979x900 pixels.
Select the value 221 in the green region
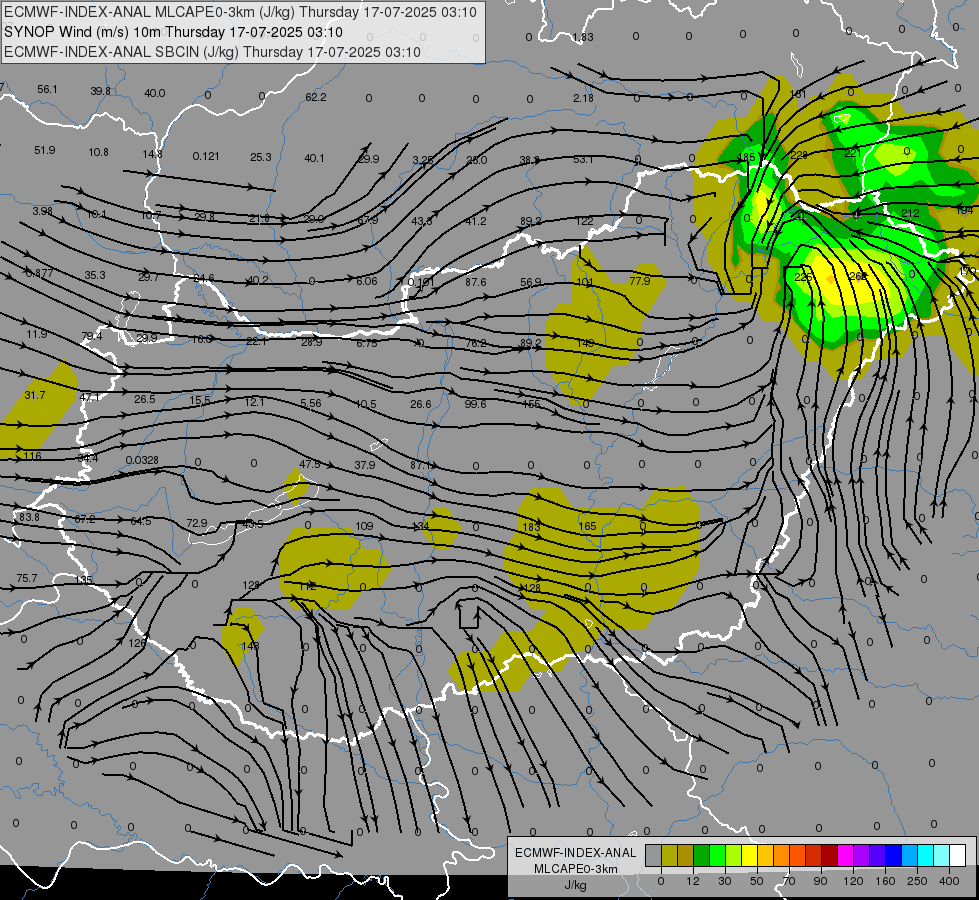click(x=853, y=153)
